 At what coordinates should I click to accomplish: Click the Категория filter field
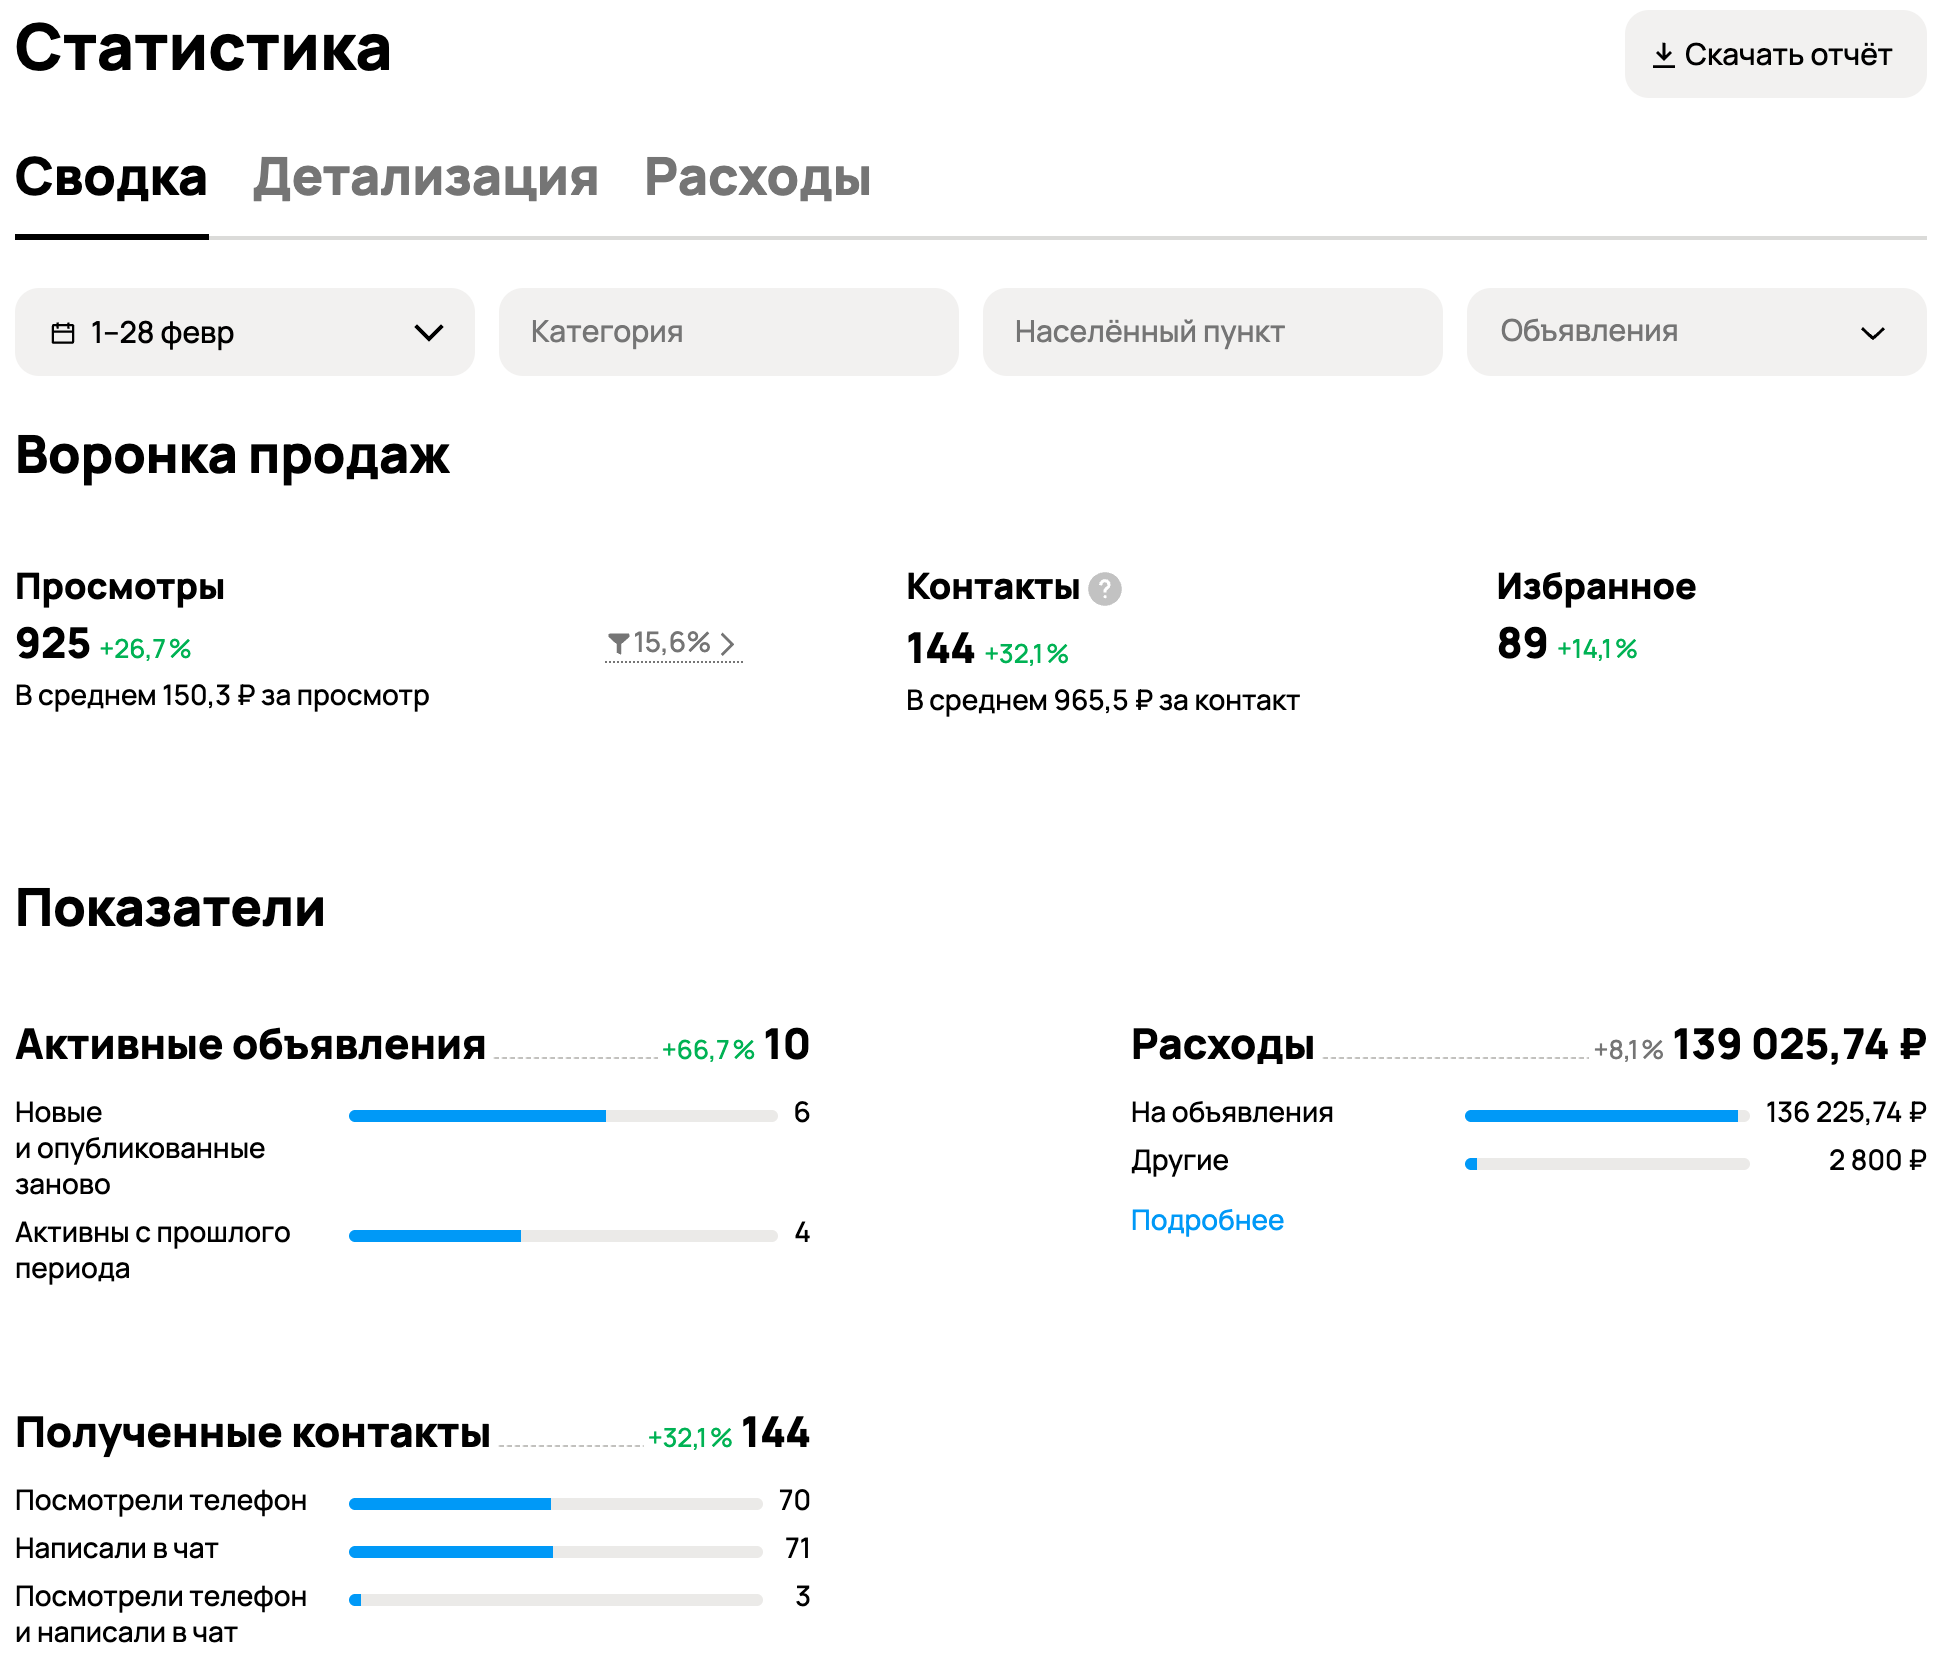click(x=728, y=333)
